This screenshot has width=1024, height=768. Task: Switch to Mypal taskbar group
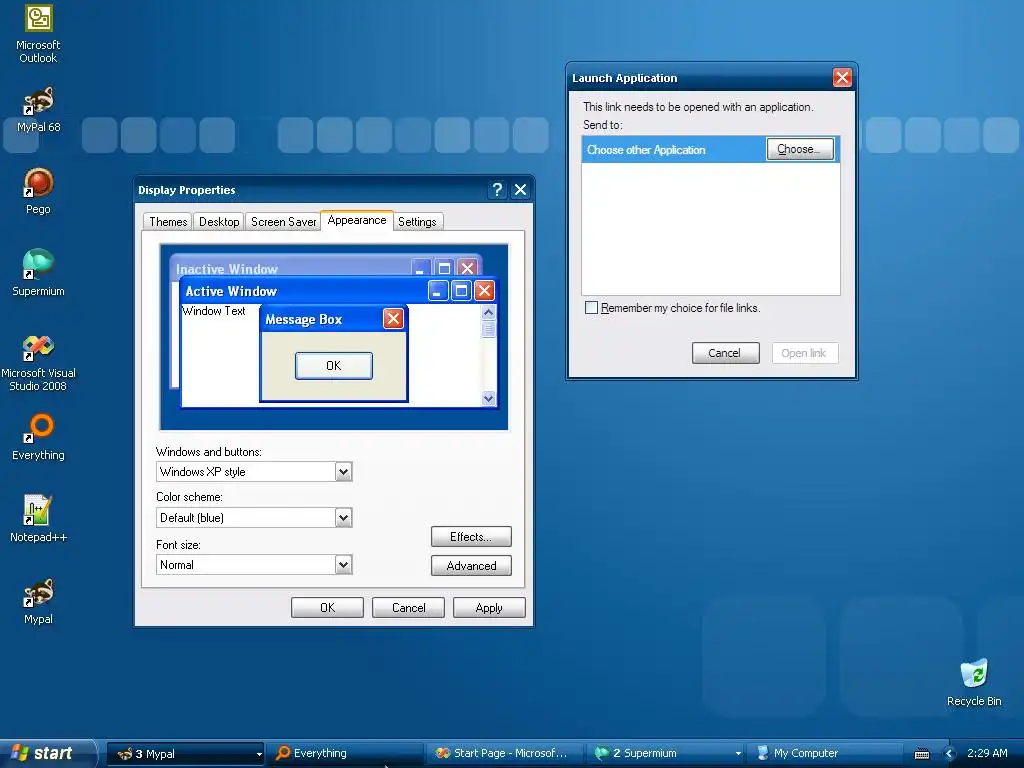click(185, 754)
